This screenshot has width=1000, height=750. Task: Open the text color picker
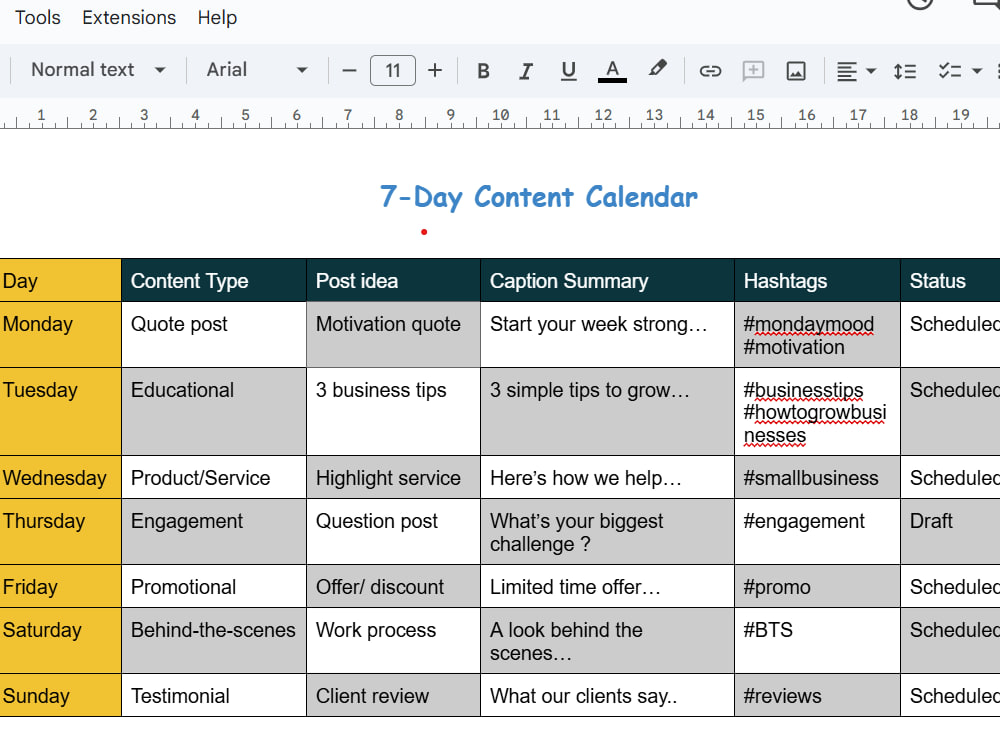click(x=612, y=71)
